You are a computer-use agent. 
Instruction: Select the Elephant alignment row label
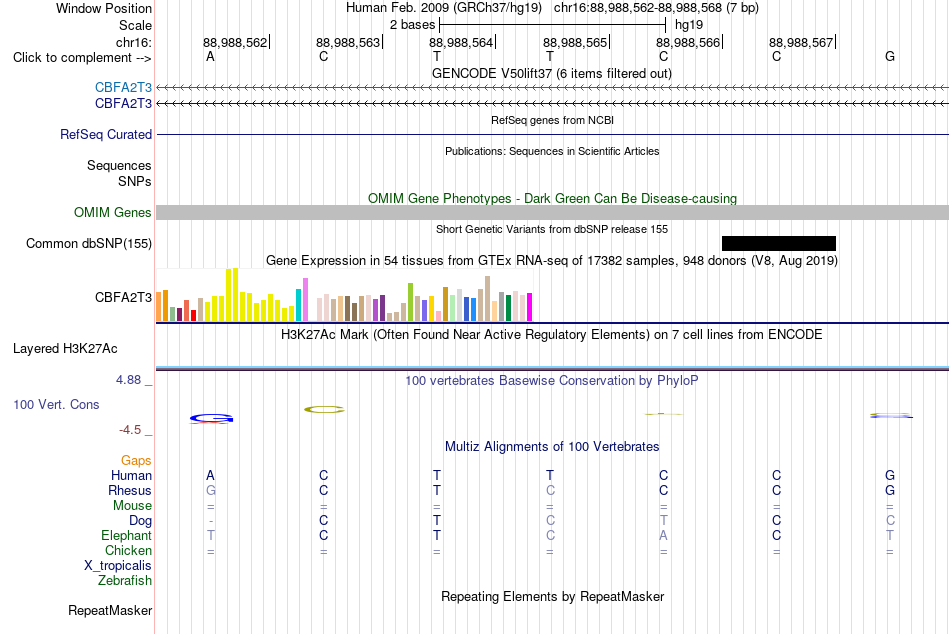[126, 535]
